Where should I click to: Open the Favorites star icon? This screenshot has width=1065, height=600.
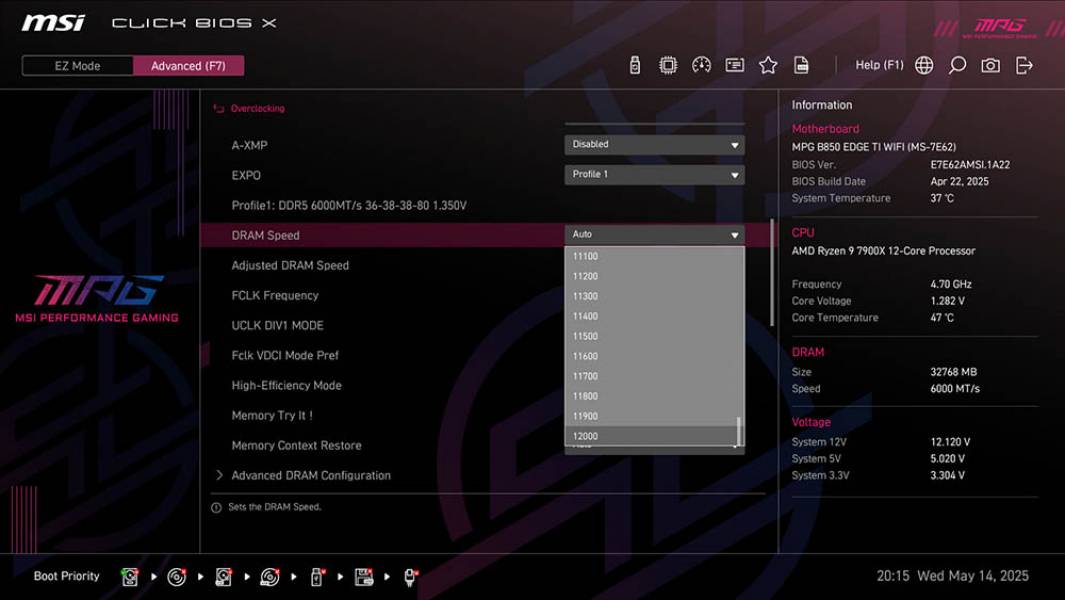(x=768, y=65)
